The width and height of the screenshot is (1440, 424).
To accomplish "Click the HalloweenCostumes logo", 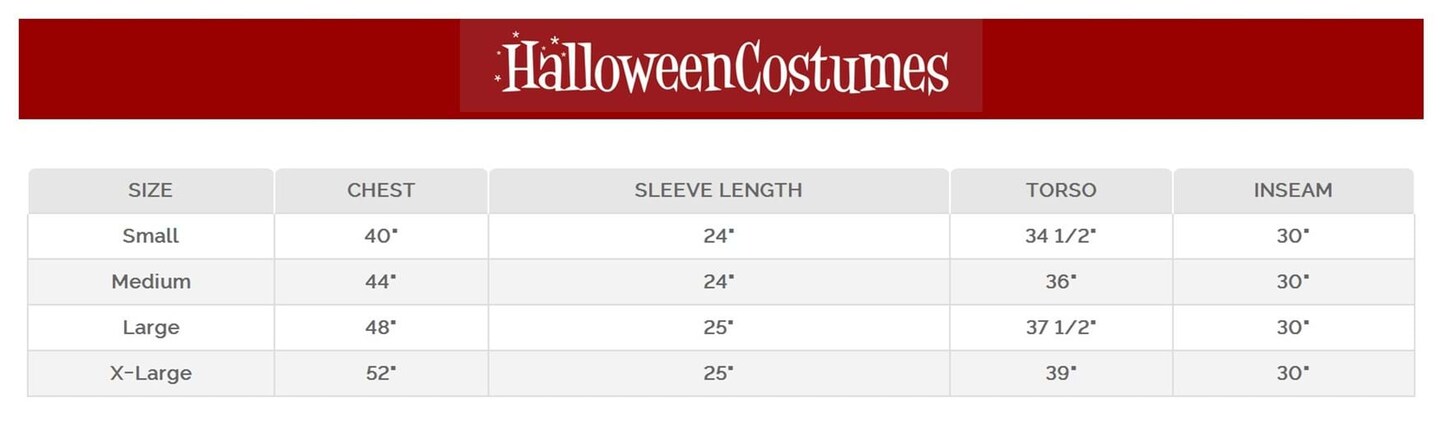I will 721,66.
